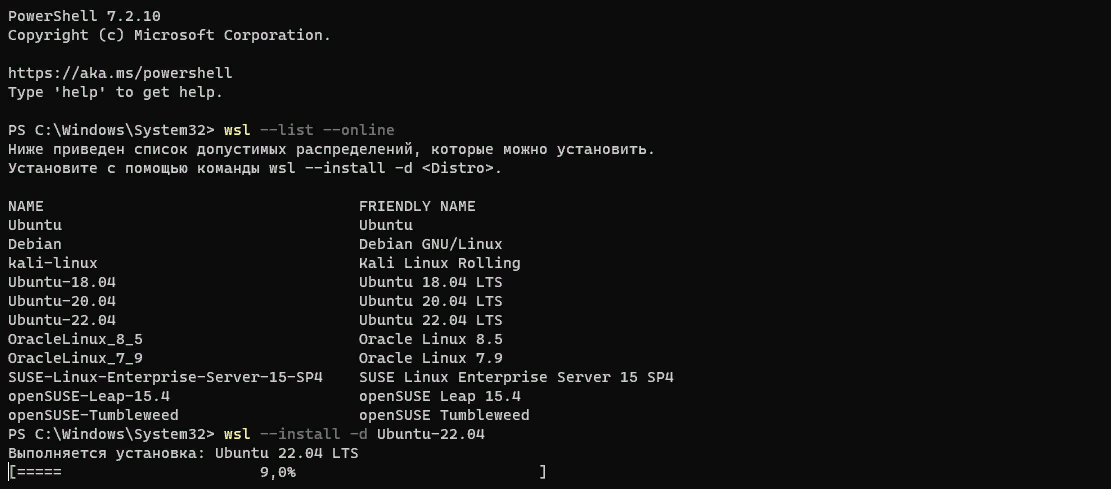Click the OracleLinux_8_5 entry

(75, 339)
